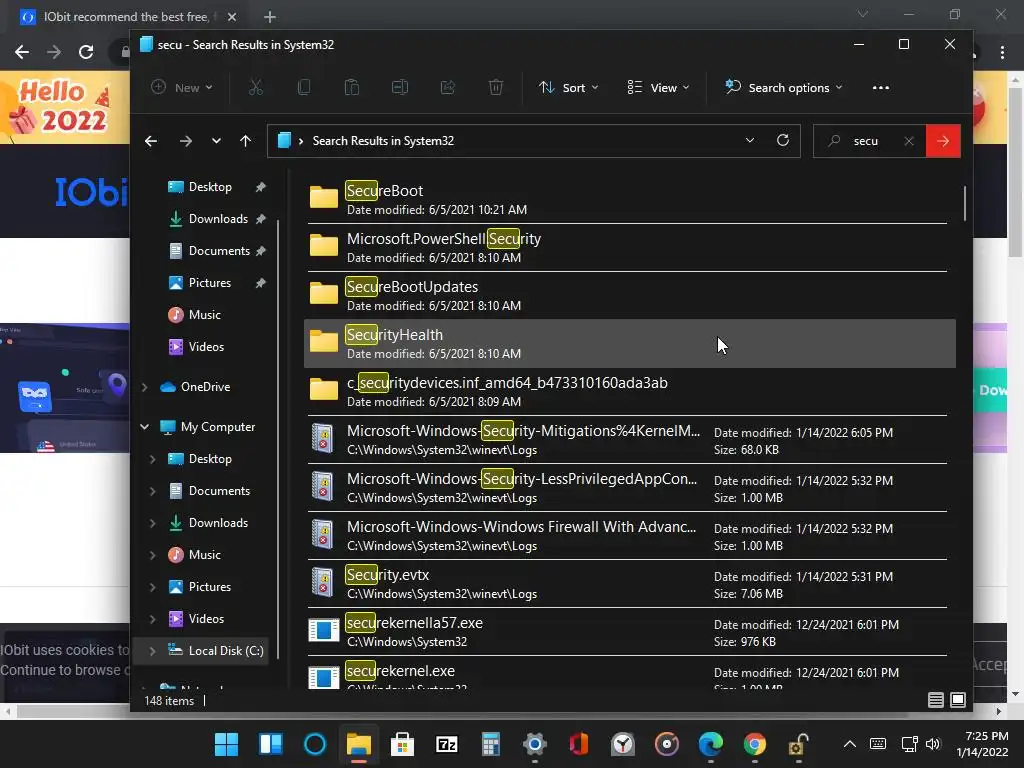This screenshot has height=768, width=1024.
Task: Open the Widgets panel from taskbar
Action: (x=270, y=744)
